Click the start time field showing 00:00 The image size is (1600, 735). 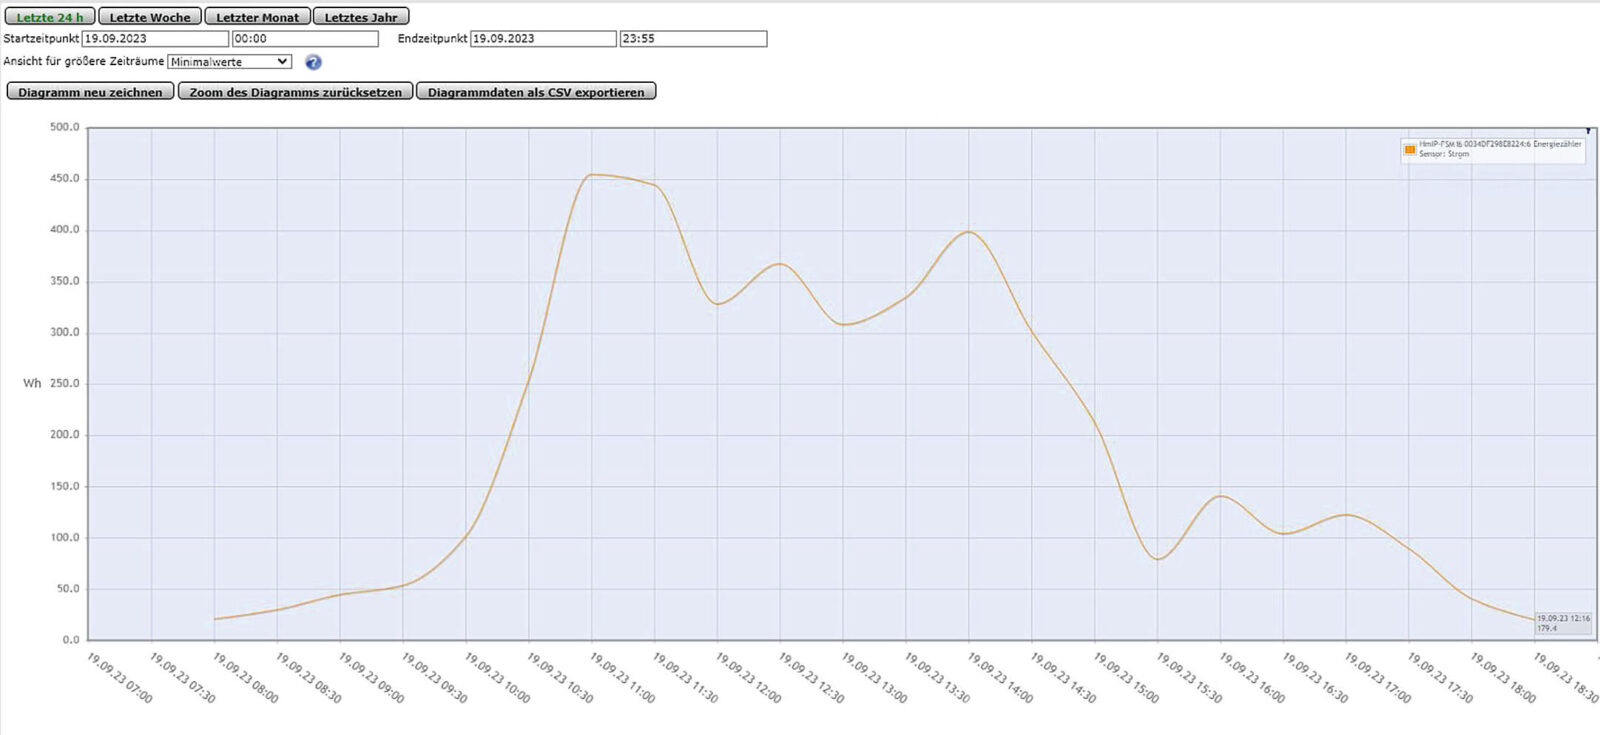tap(305, 39)
